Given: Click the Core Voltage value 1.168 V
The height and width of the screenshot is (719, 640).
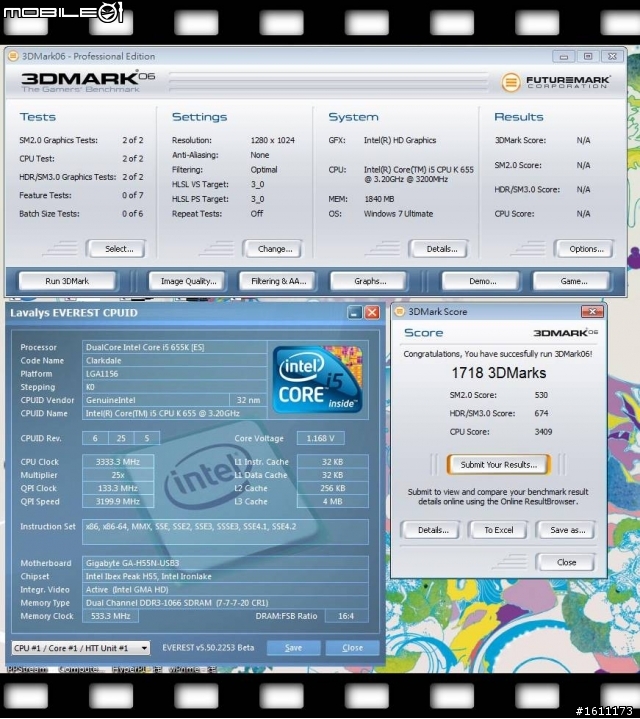Looking at the screenshot, I should click(x=320, y=438).
